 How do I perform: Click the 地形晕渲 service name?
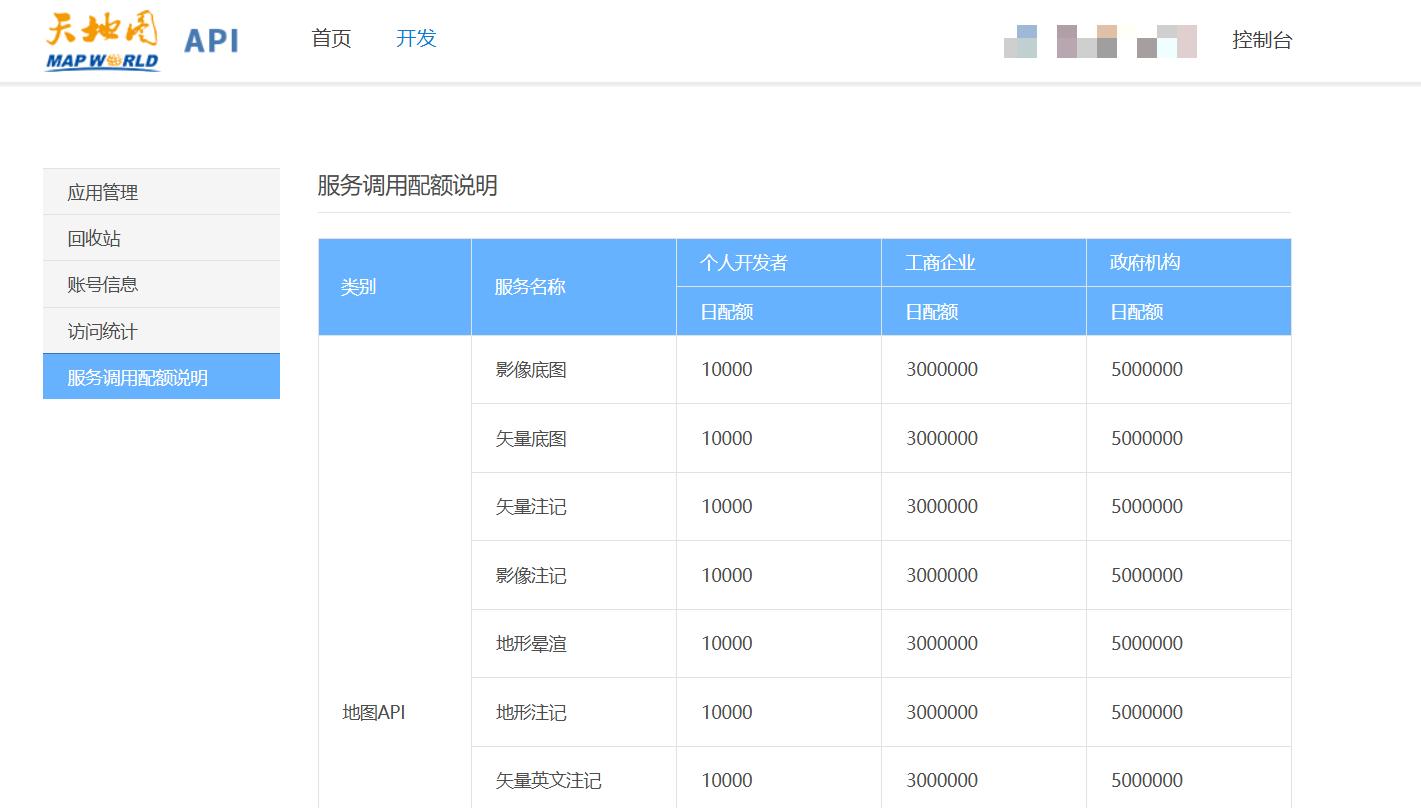coord(531,644)
